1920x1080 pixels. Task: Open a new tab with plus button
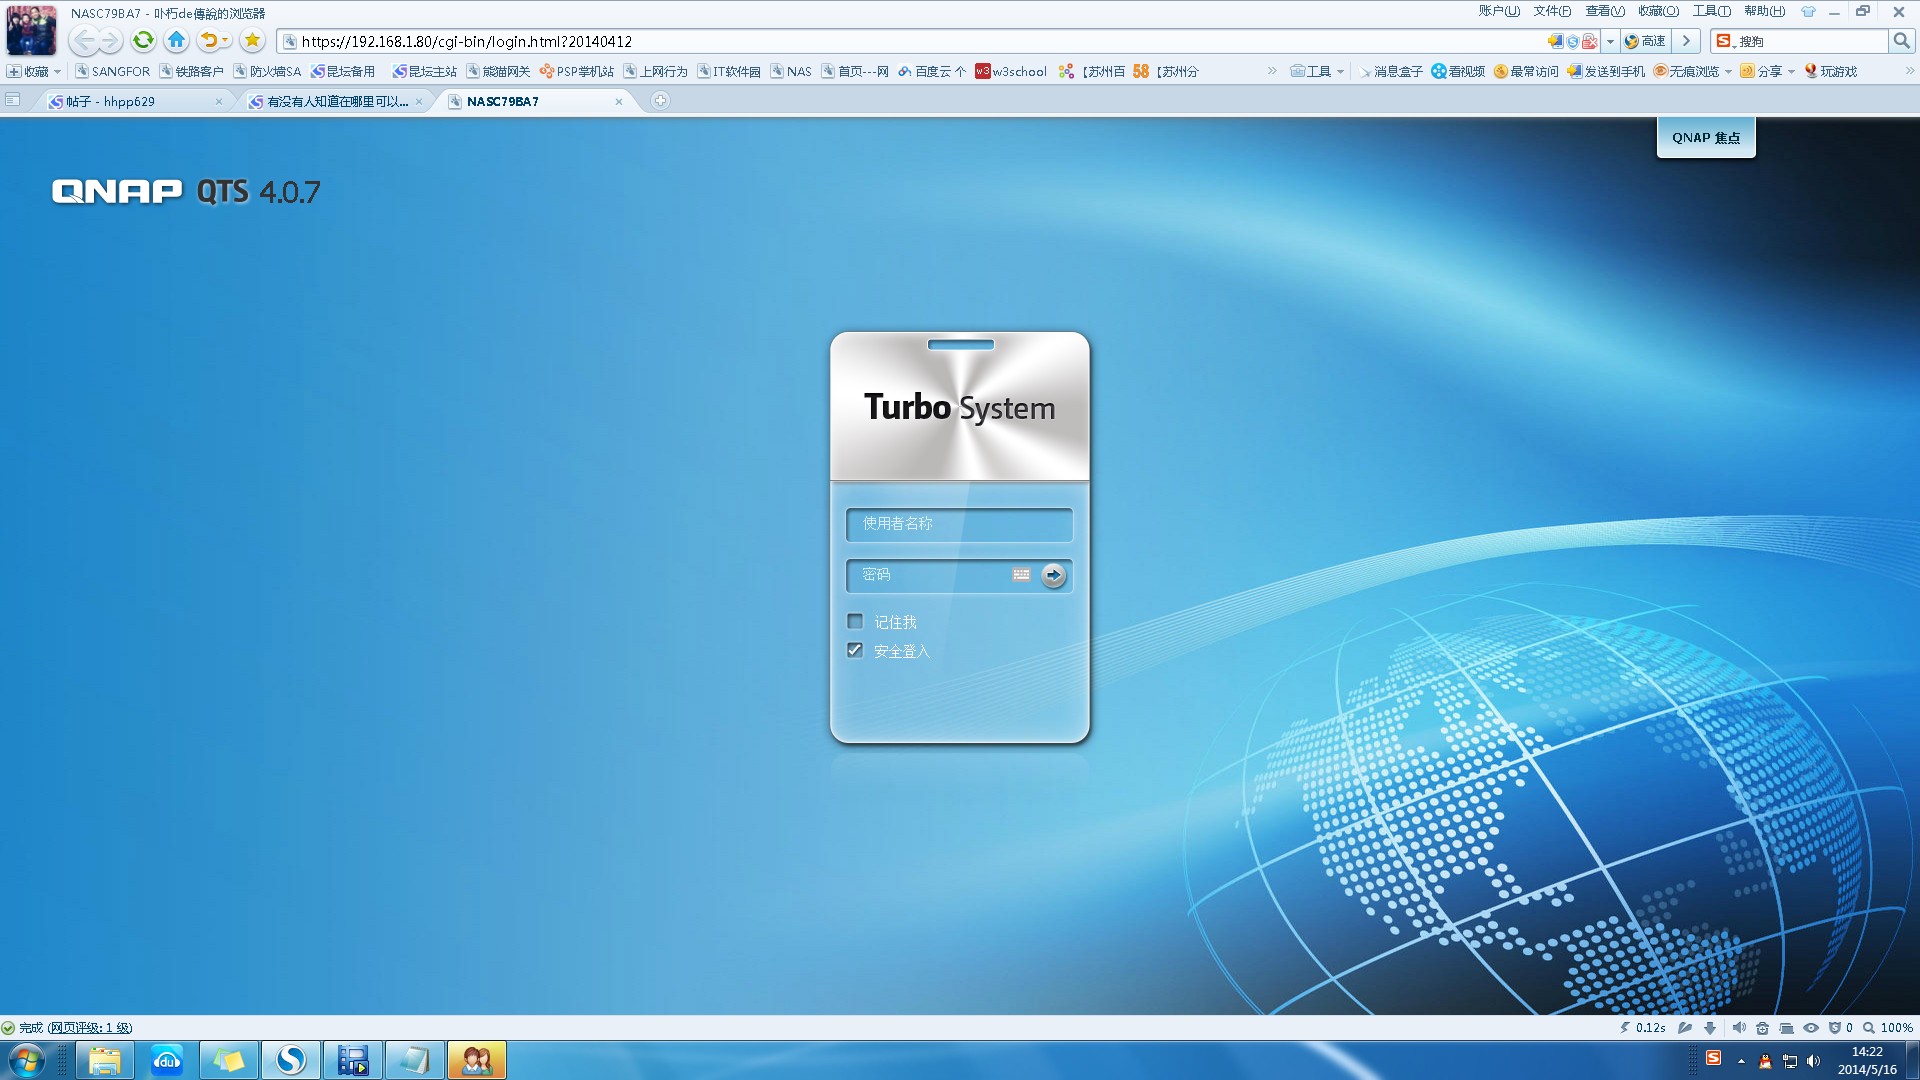pos(660,100)
